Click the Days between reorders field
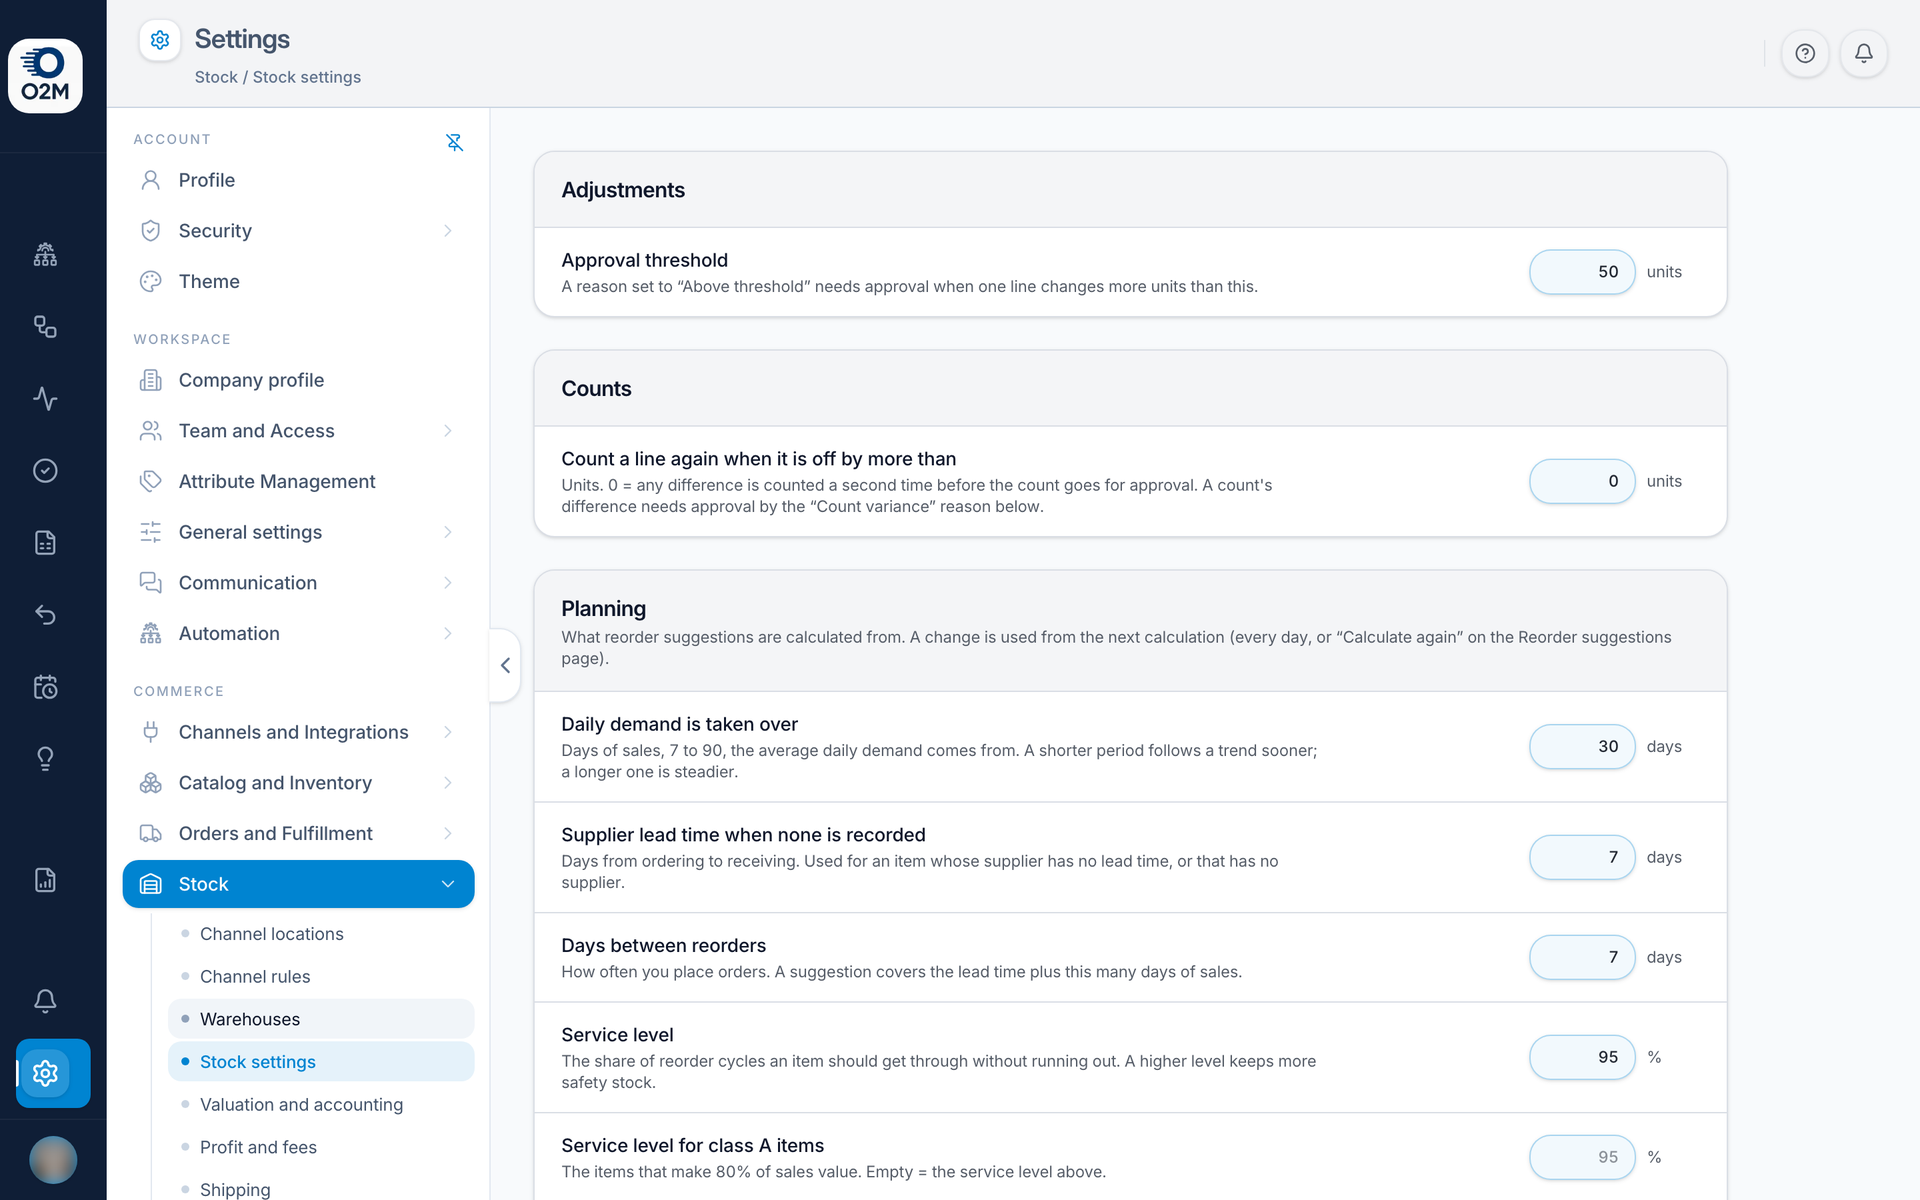Image resolution: width=1920 pixels, height=1200 pixels. [1582, 957]
